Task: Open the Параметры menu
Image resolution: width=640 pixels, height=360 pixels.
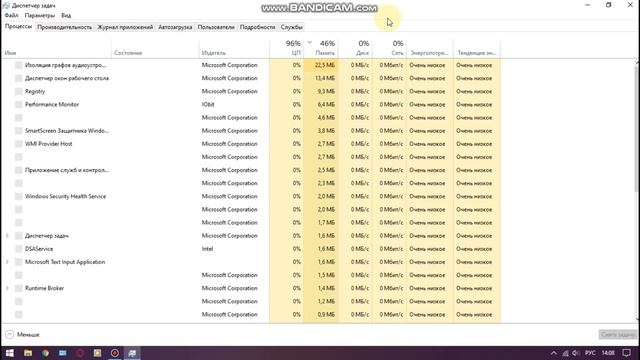Action: point(40,16)
